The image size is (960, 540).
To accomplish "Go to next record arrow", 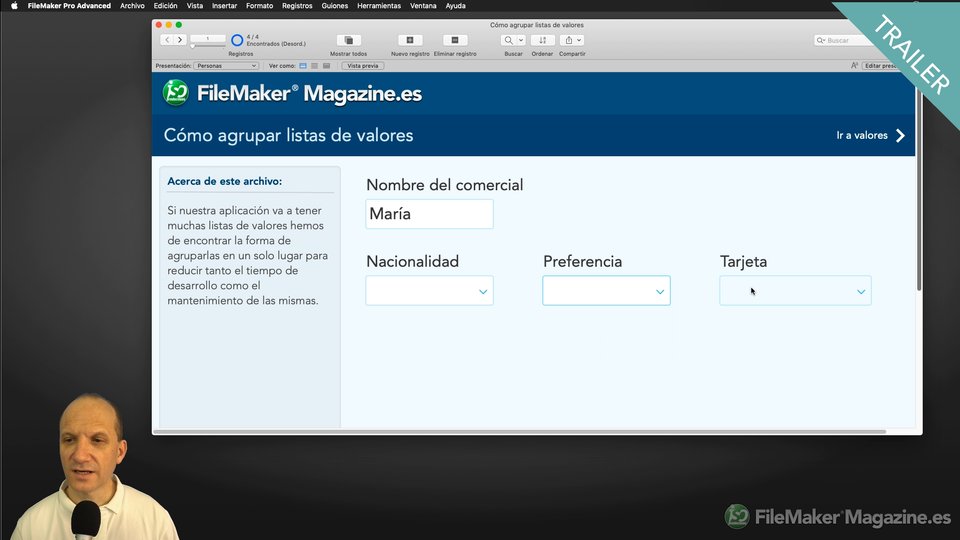I will point(180,40).
